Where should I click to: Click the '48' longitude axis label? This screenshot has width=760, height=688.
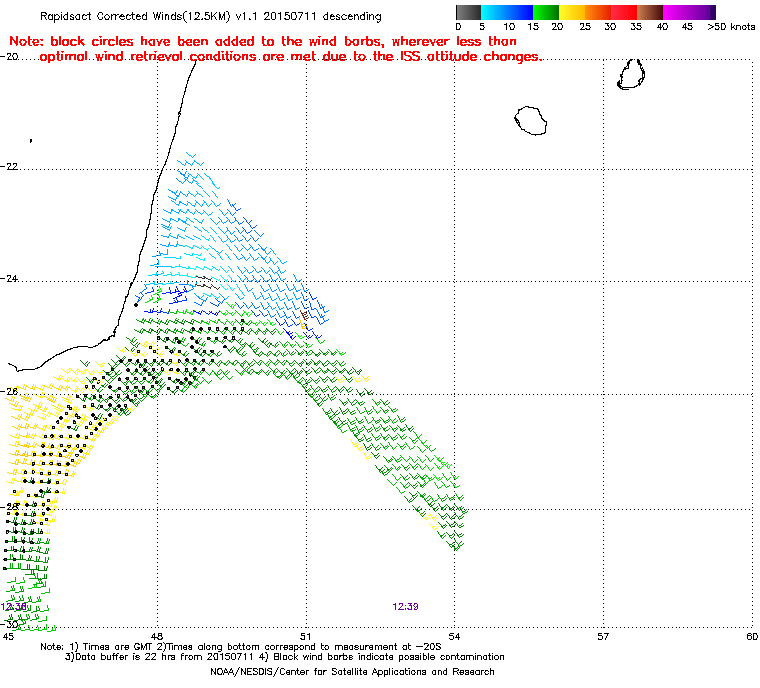(157, 637)
